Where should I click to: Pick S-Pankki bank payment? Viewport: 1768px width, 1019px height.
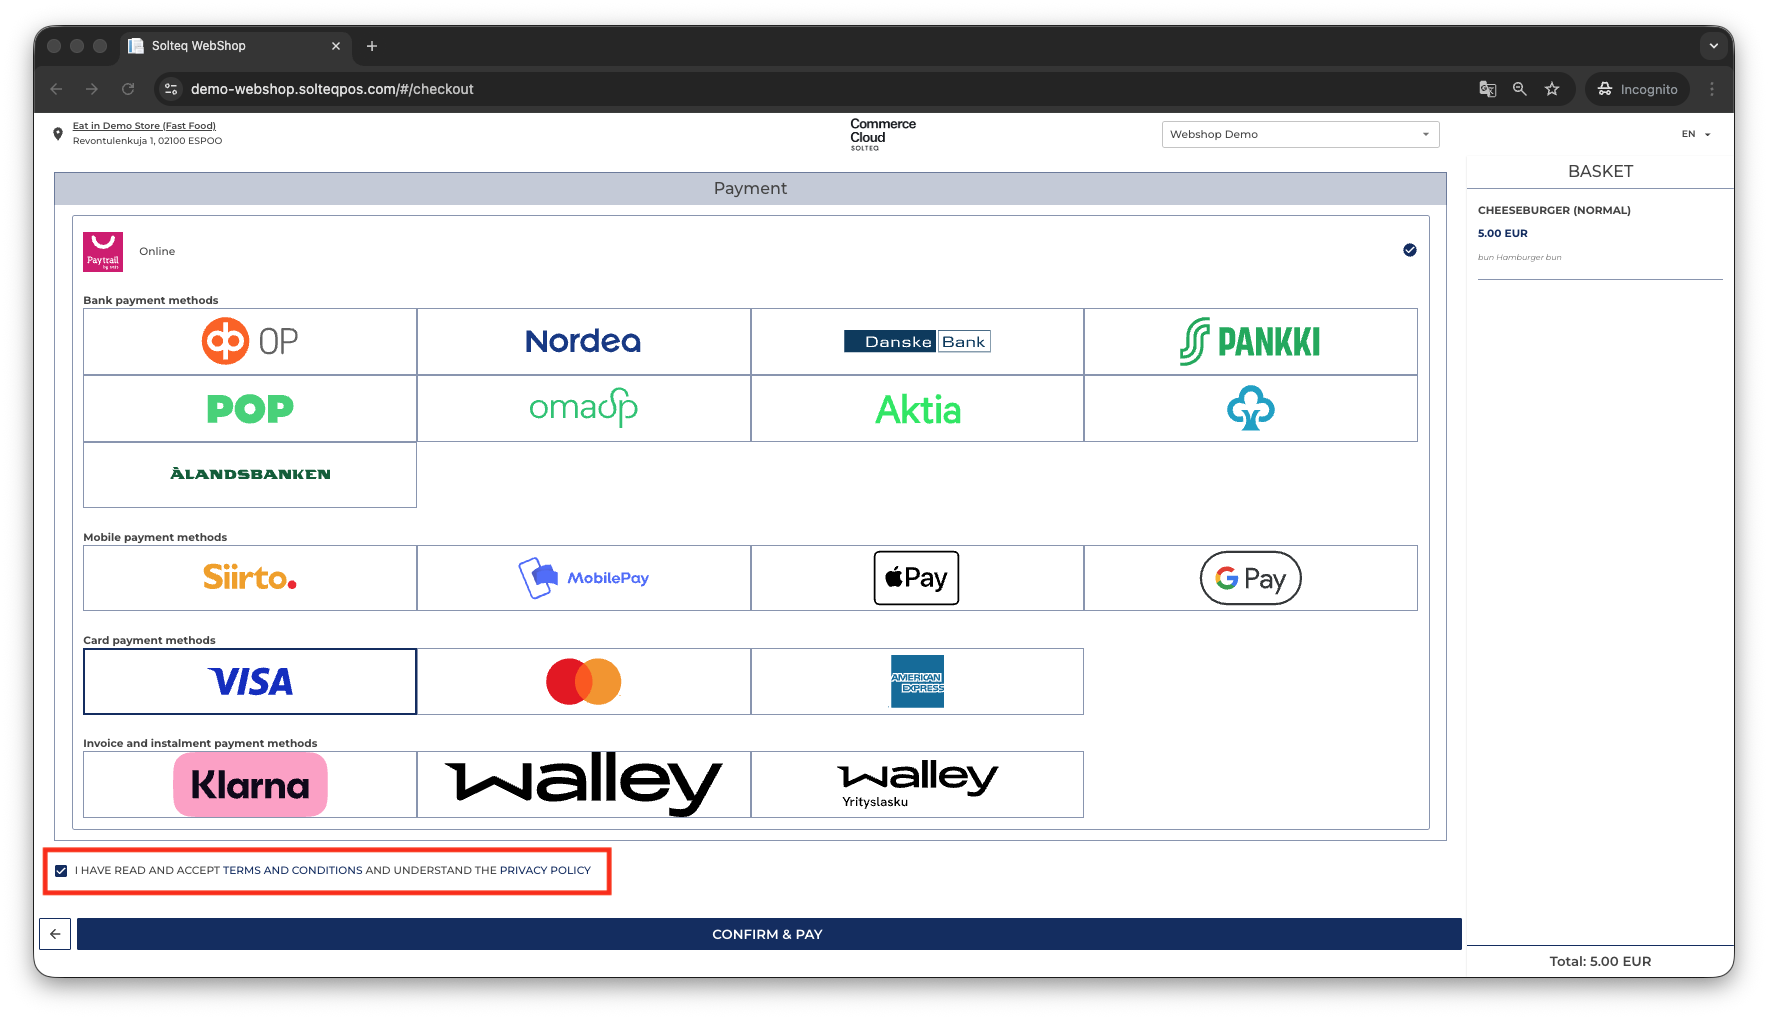tap(1251, 342)
